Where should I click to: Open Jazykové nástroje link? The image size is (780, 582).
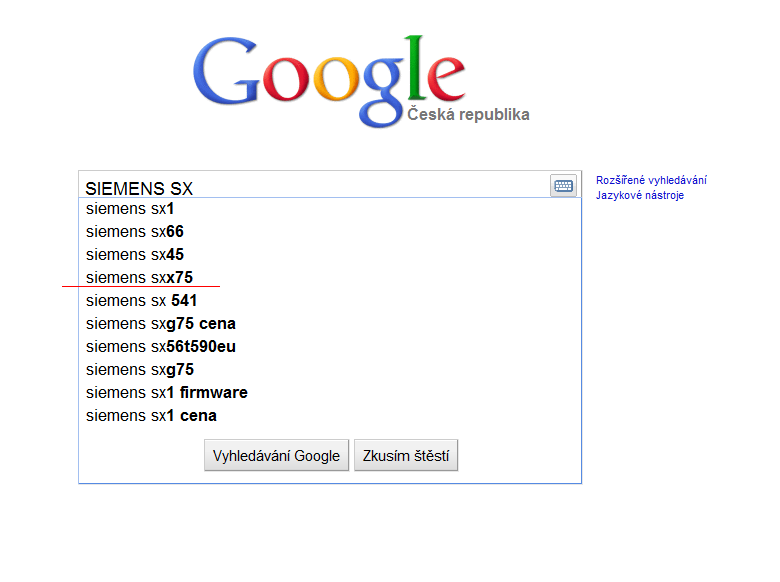[x=640, y=195]
